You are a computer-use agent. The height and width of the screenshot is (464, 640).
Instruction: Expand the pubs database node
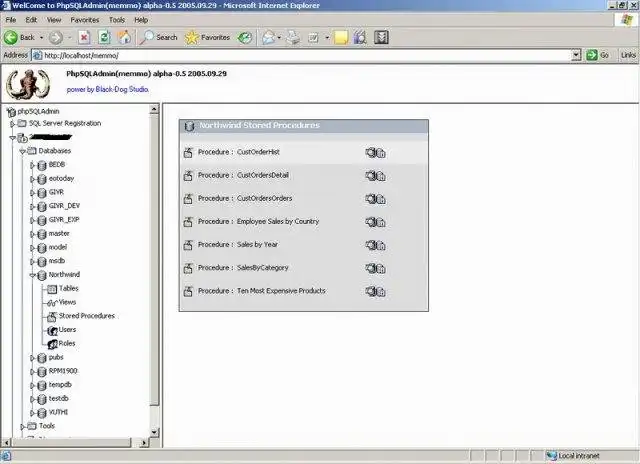[x=32, y=358]
